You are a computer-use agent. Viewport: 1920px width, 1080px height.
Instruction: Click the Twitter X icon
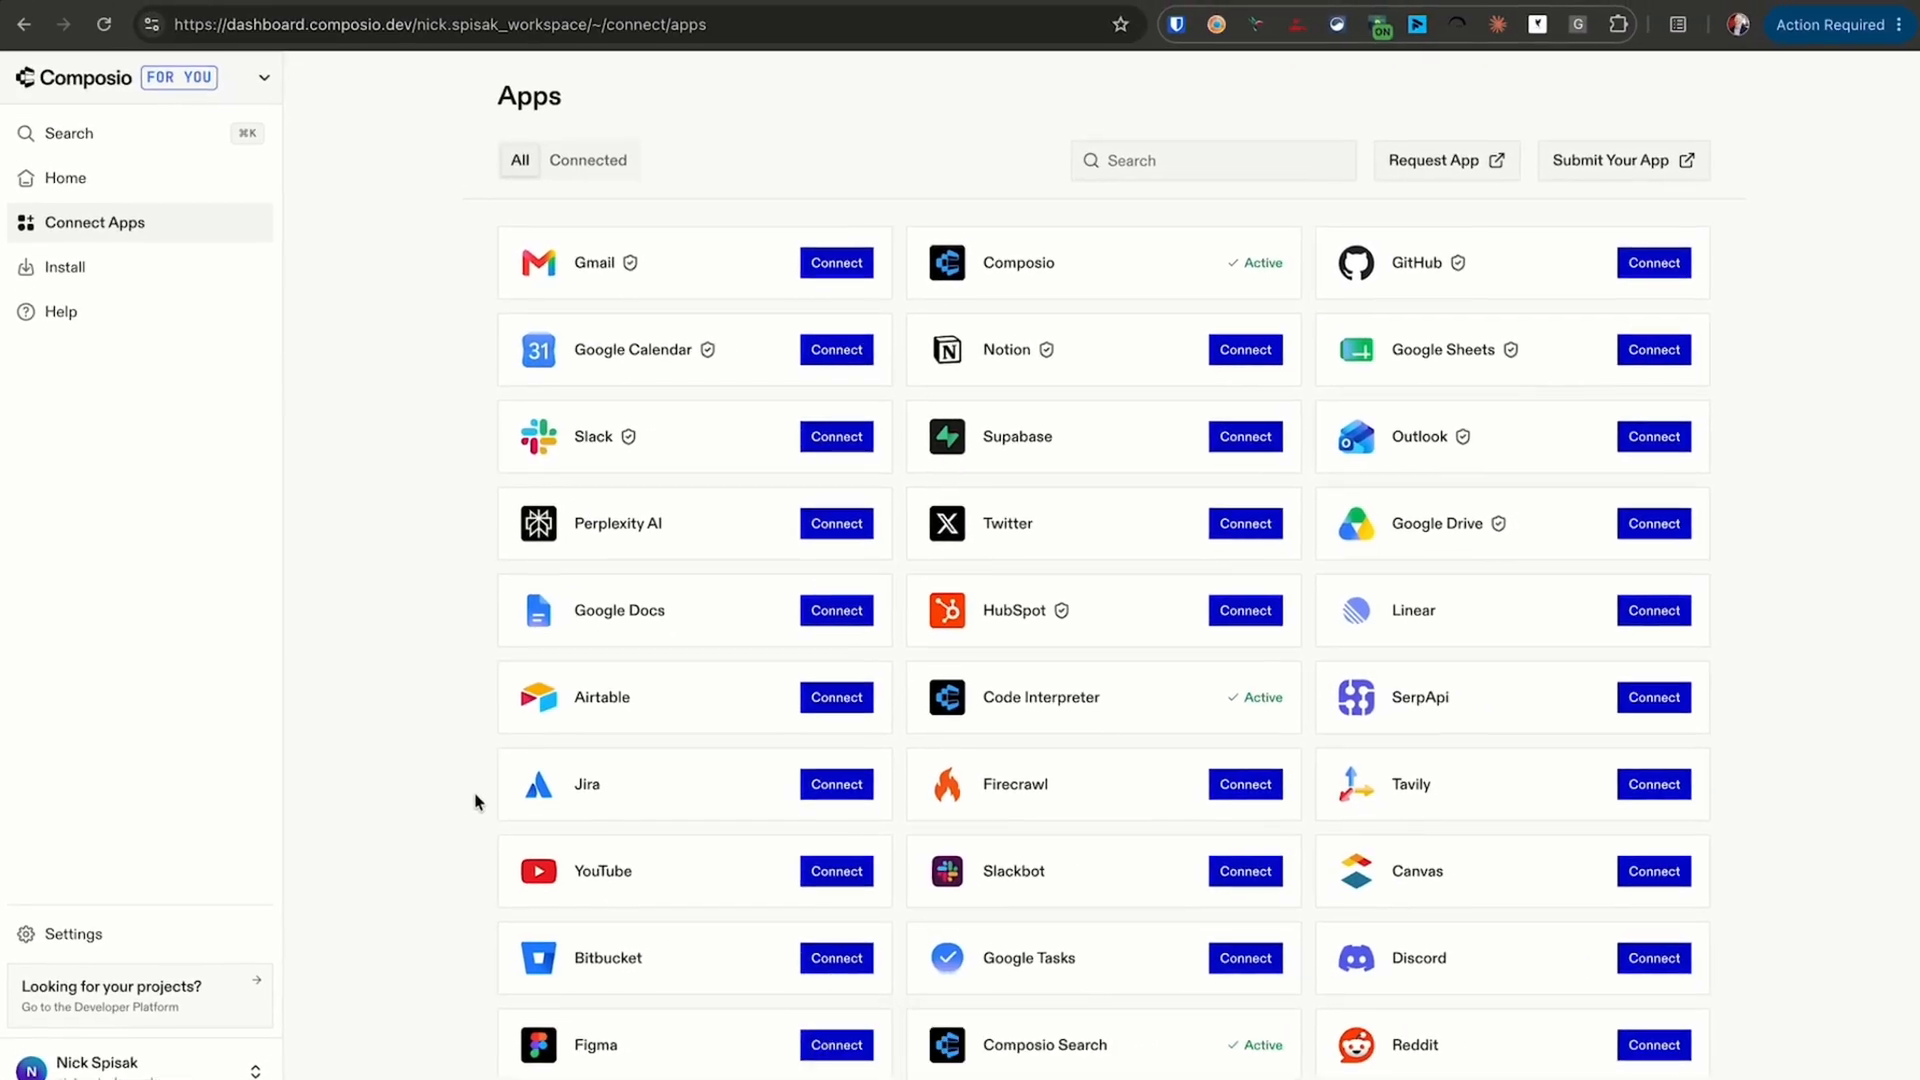(x=947, y=523)
